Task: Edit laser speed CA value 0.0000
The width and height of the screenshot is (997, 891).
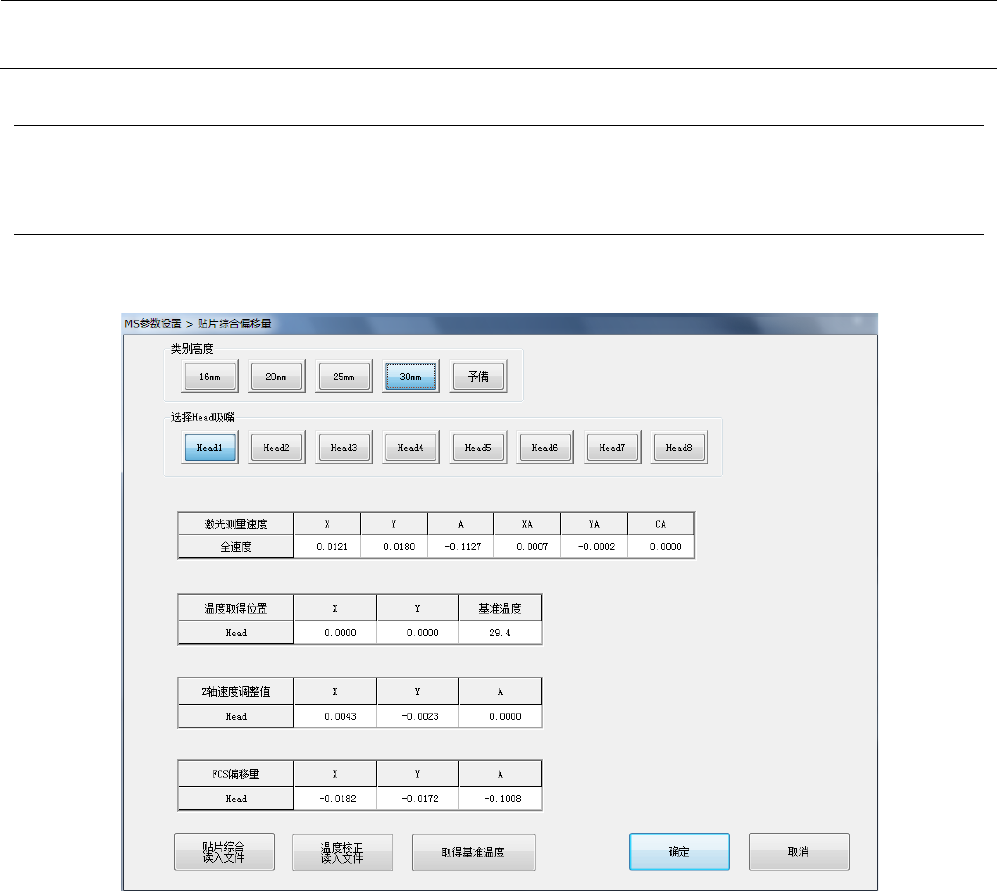Action: 661,546
